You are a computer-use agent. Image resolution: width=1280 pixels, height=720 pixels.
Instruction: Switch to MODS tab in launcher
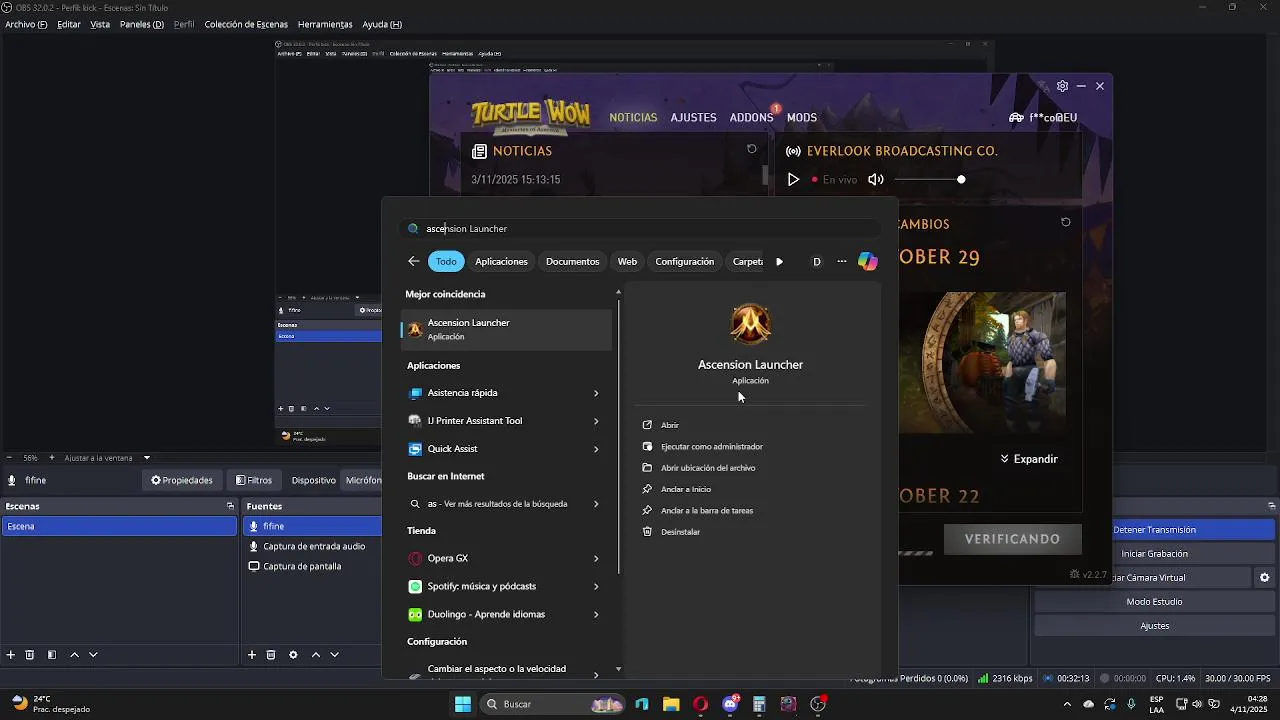coord(802,117)
